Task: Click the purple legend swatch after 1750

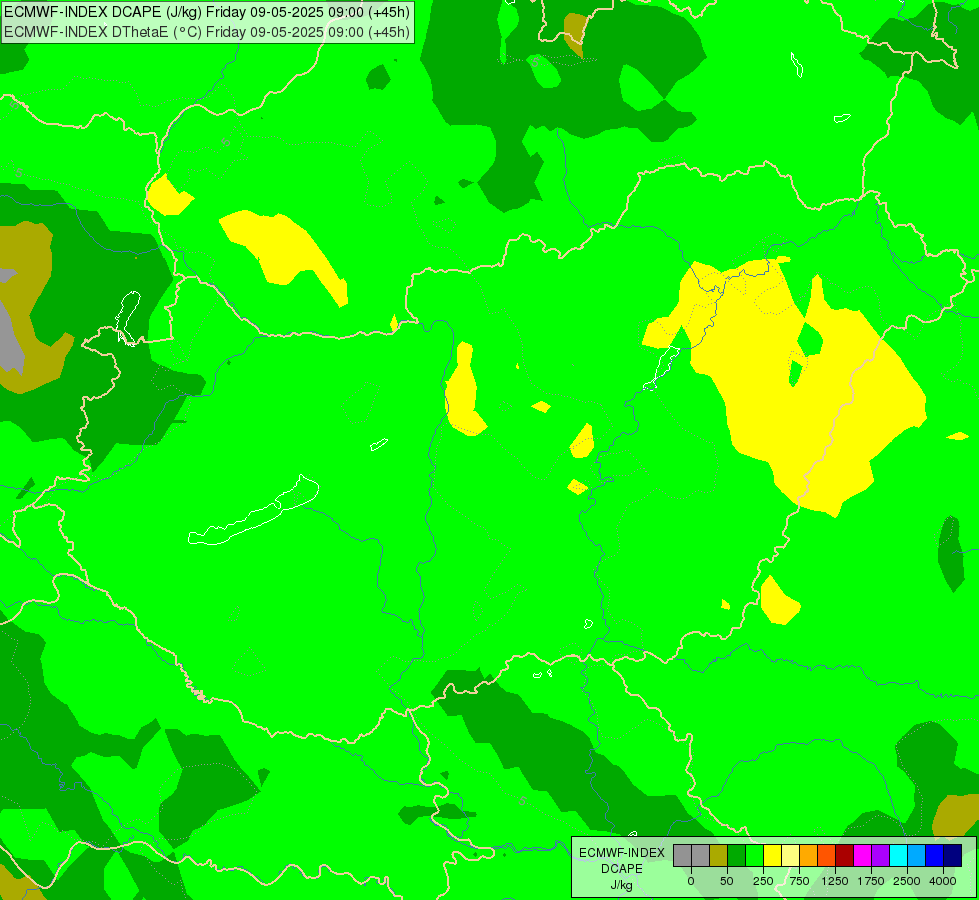Action: (880, 855)
